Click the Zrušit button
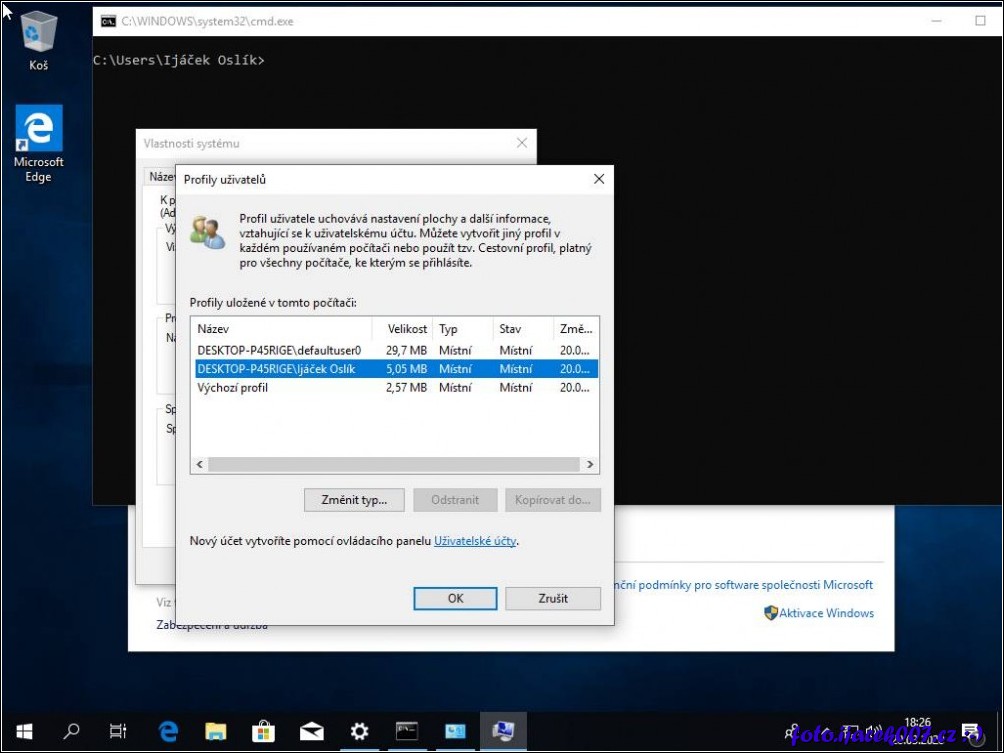Screen dimensions: 1004x753 [x=552, y=598]
